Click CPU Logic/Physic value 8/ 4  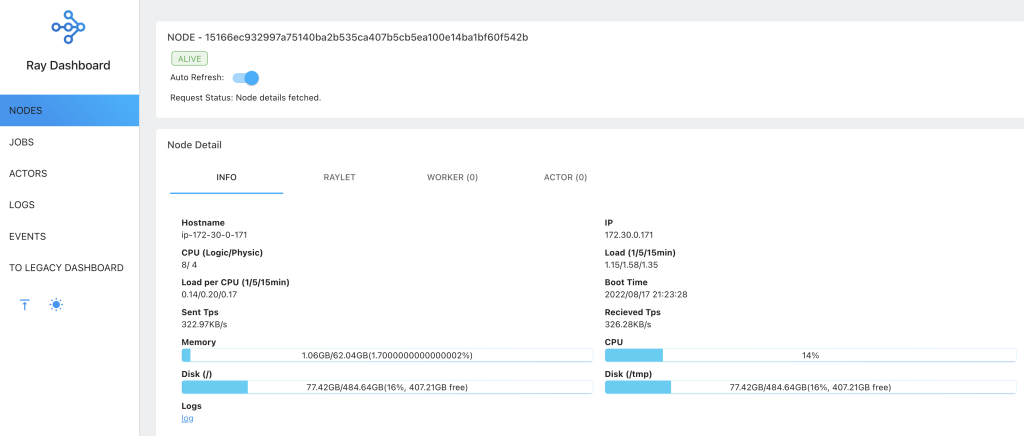[x=190, y=264]
